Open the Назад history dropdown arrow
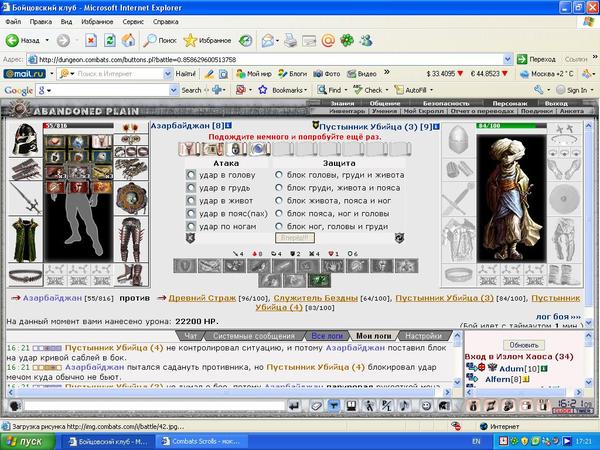Viewport: 600px width, 450px height. [47, 40]
